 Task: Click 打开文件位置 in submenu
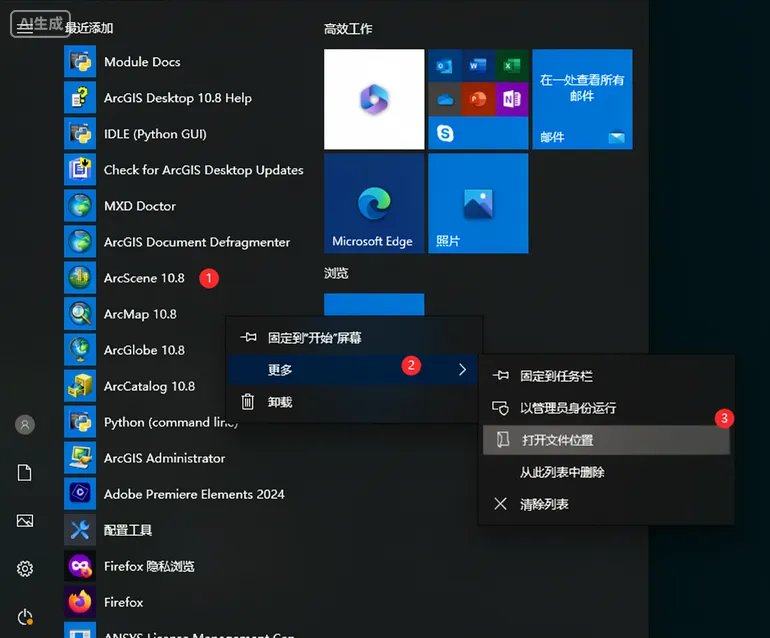coord(606,440)
